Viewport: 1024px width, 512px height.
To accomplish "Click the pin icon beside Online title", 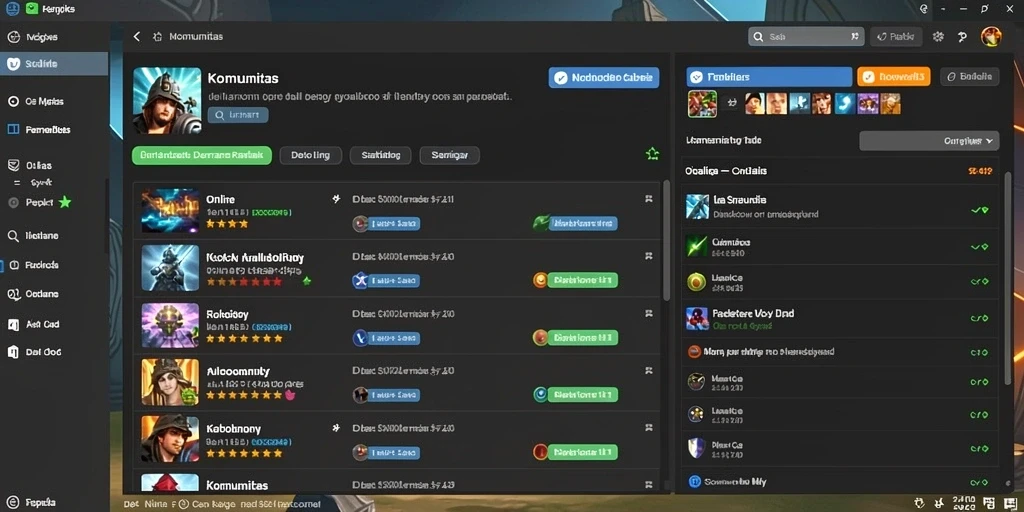I will coord(336,199).
